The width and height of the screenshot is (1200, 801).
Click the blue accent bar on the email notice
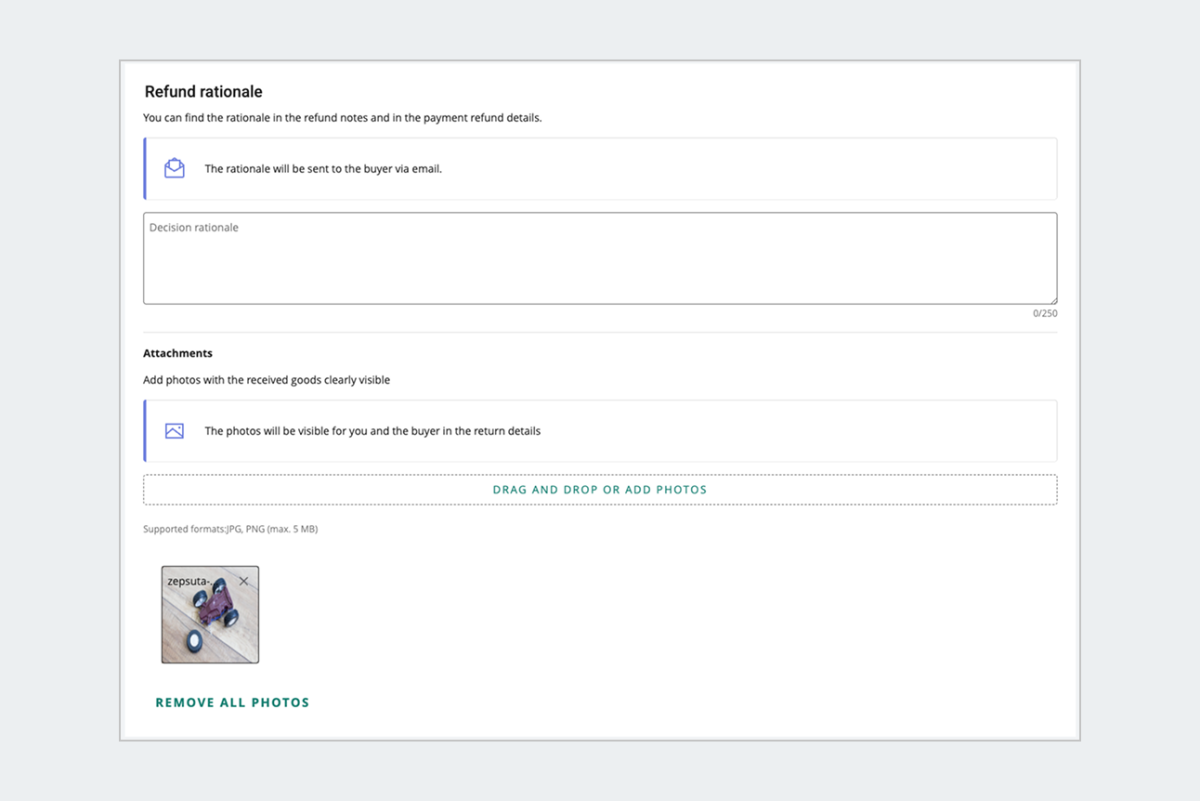tap(144, 168)
